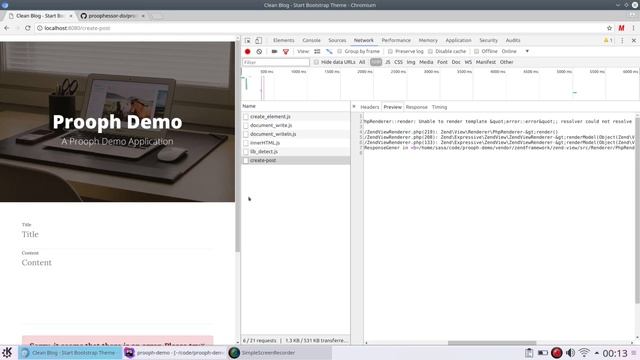This screenshot has width=640, height=360.
Task: Open the volume tray icon
Action: (570, 353)
